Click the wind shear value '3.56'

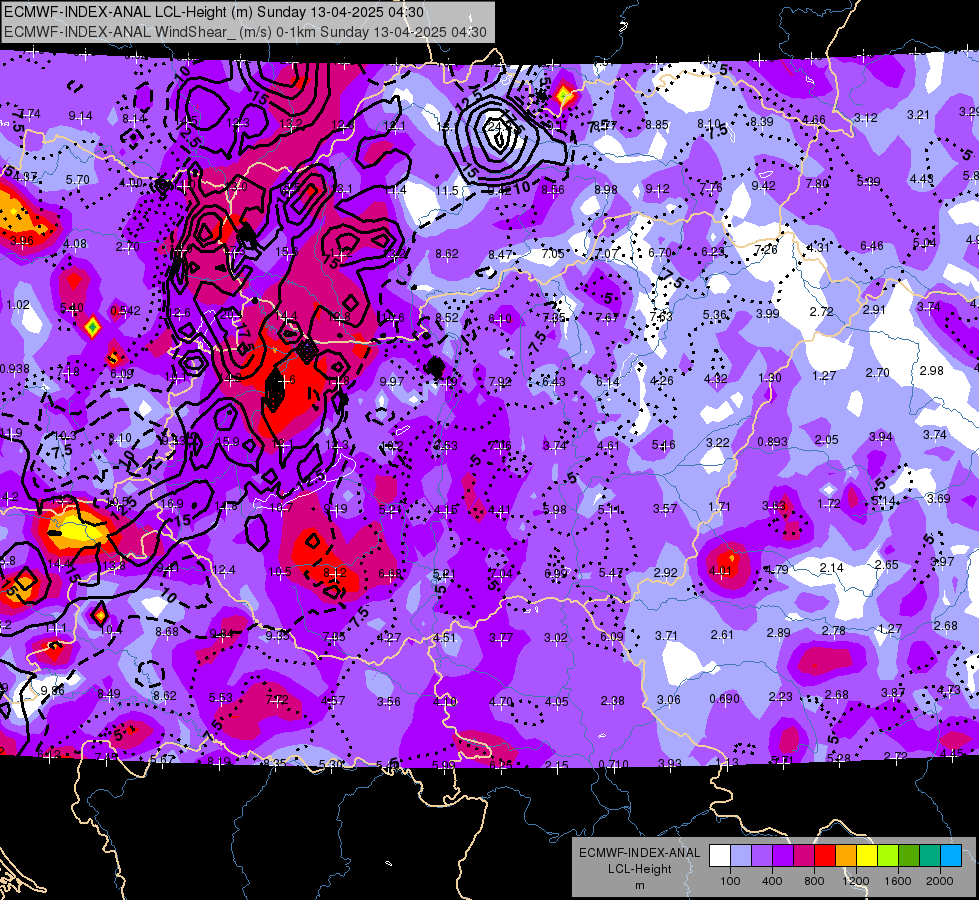[x=388, y=701]
